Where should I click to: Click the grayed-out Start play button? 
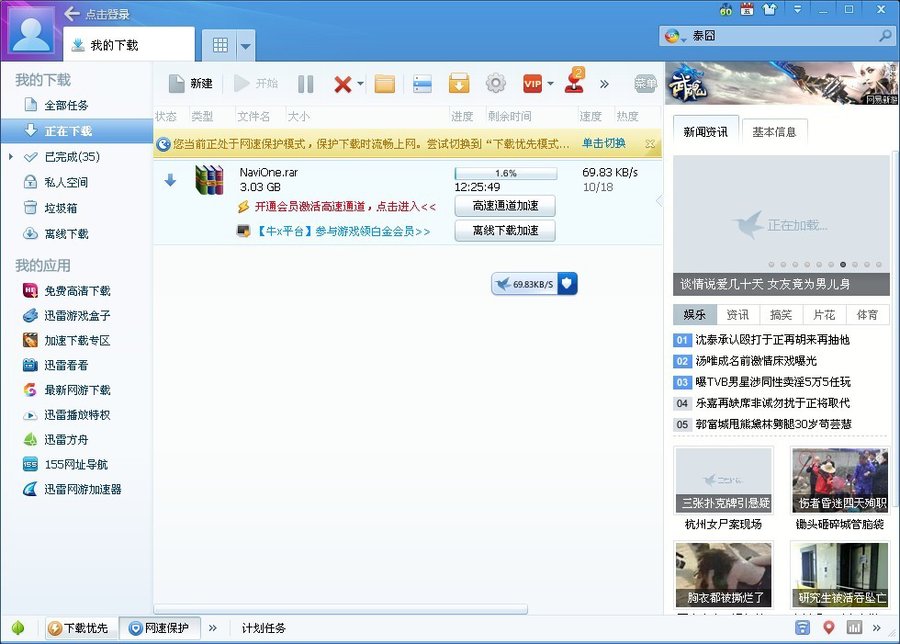242,84
